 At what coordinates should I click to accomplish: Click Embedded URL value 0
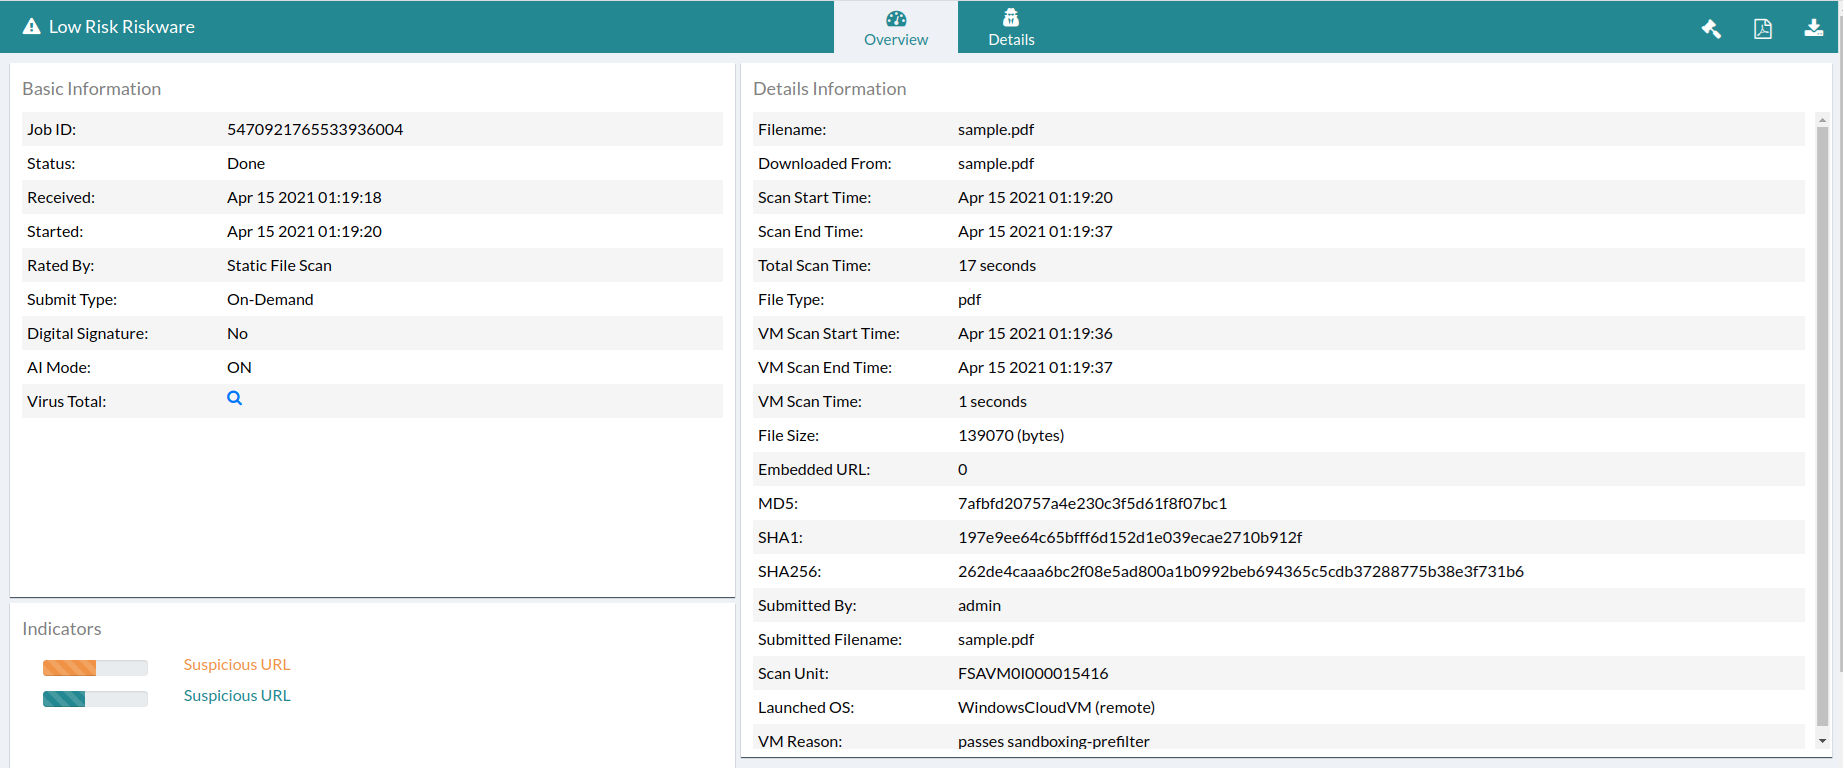[963, 470]
